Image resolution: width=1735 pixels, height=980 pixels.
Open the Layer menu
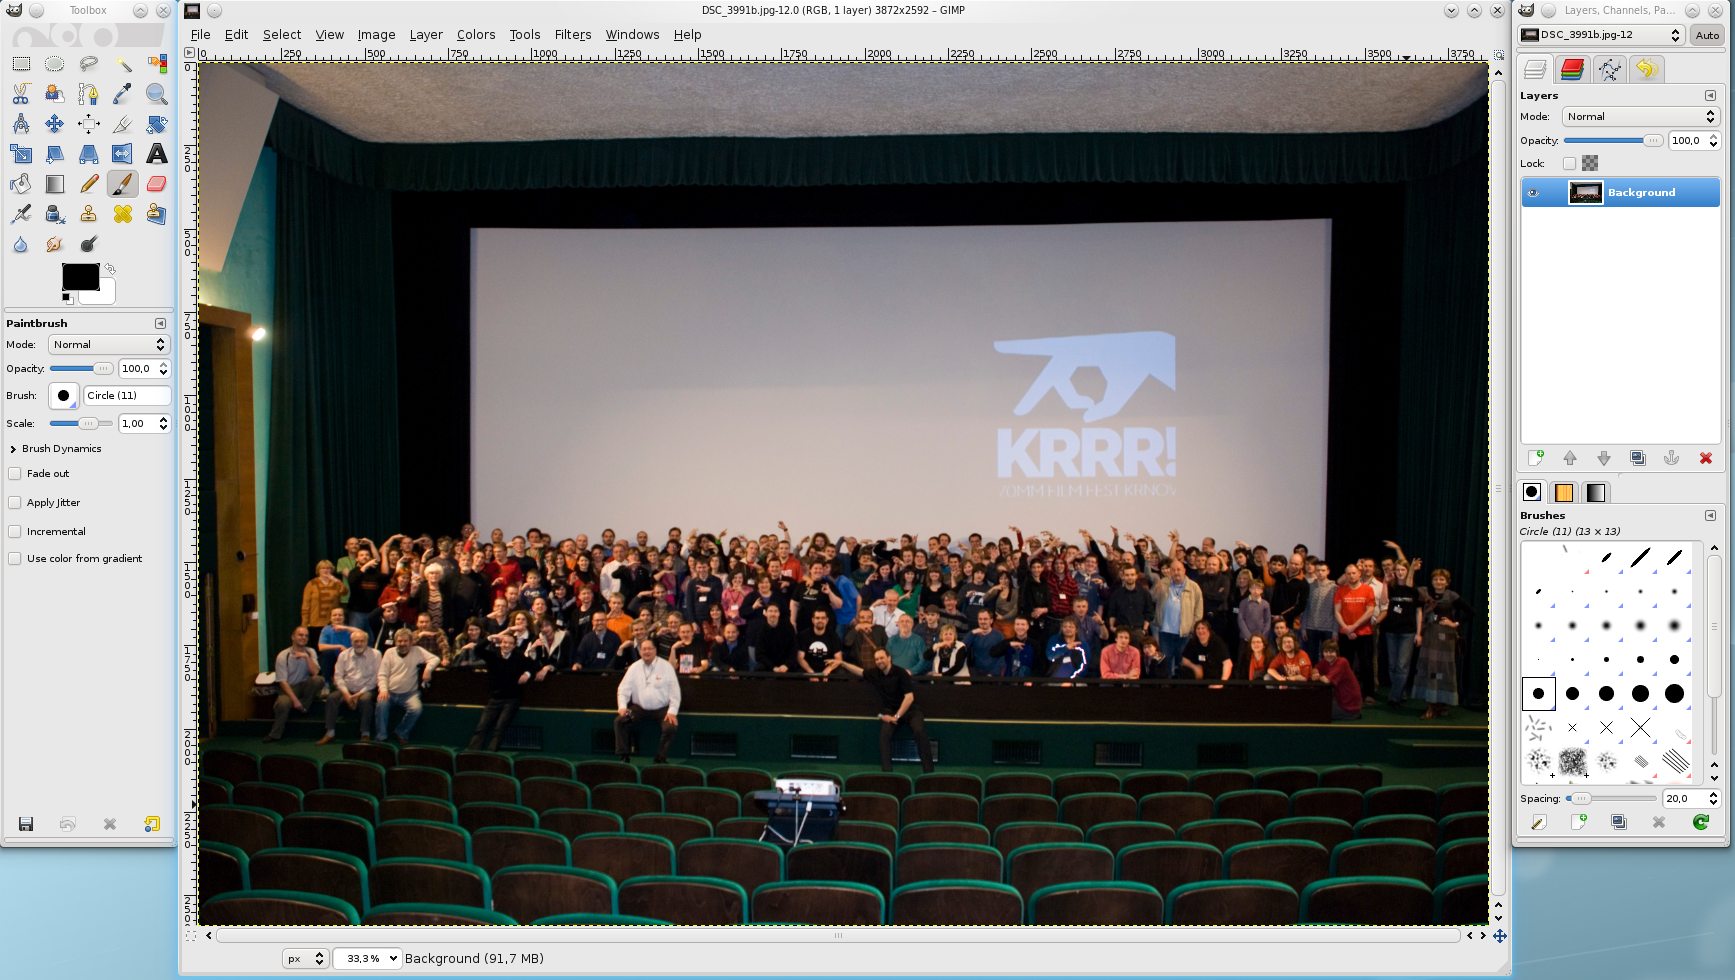coord(426,34)
